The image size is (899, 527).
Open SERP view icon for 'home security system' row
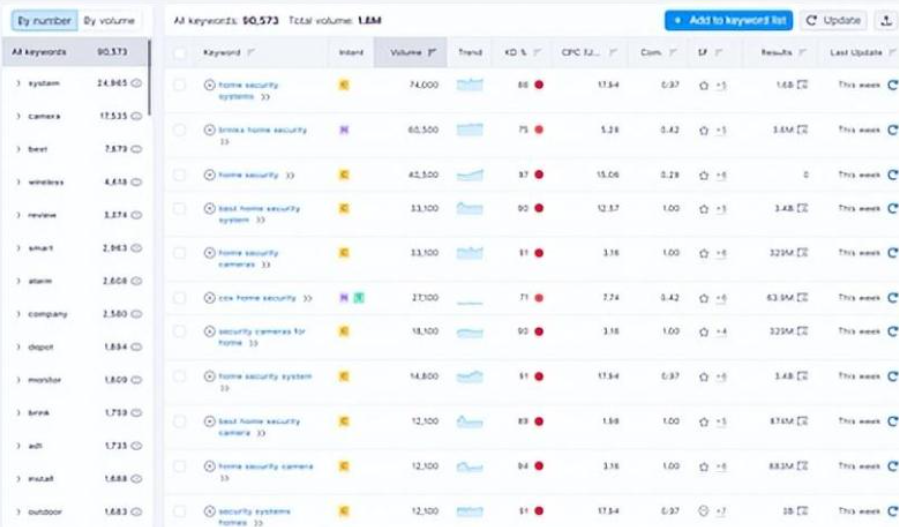[x=802, y=376]
